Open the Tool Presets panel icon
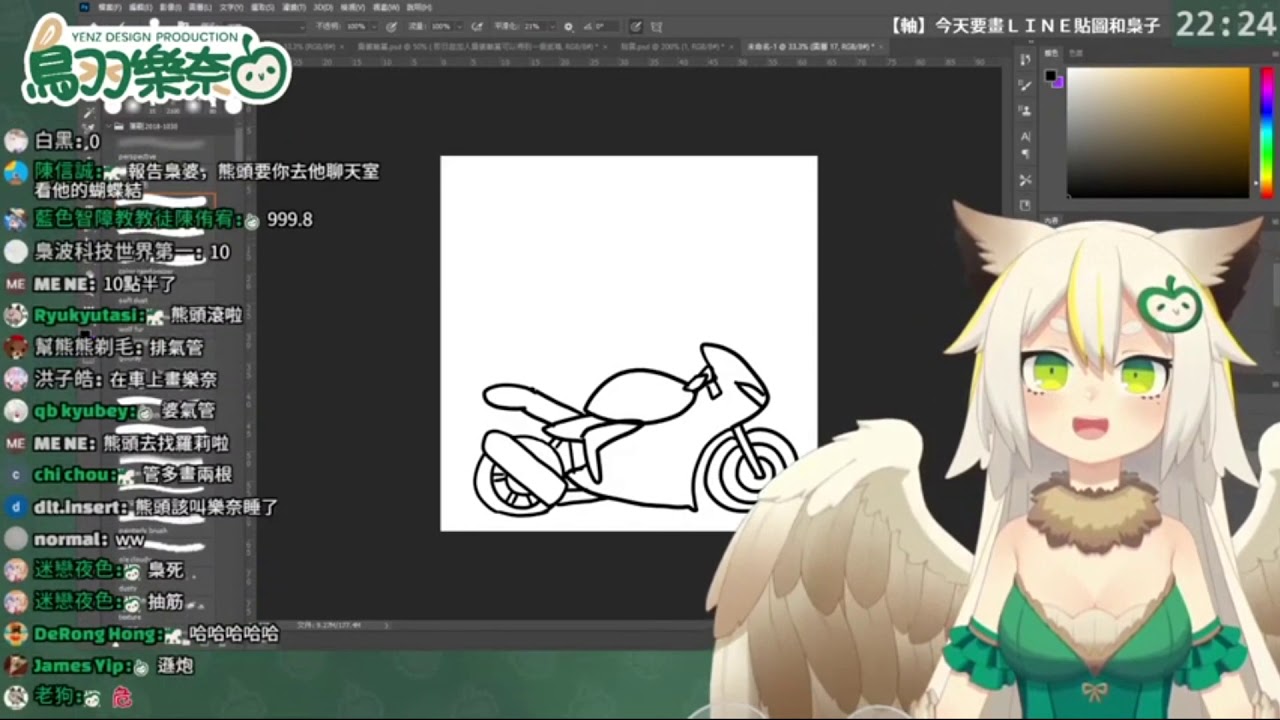Viewport: 1280px width, 720px height. (1025, 180)
